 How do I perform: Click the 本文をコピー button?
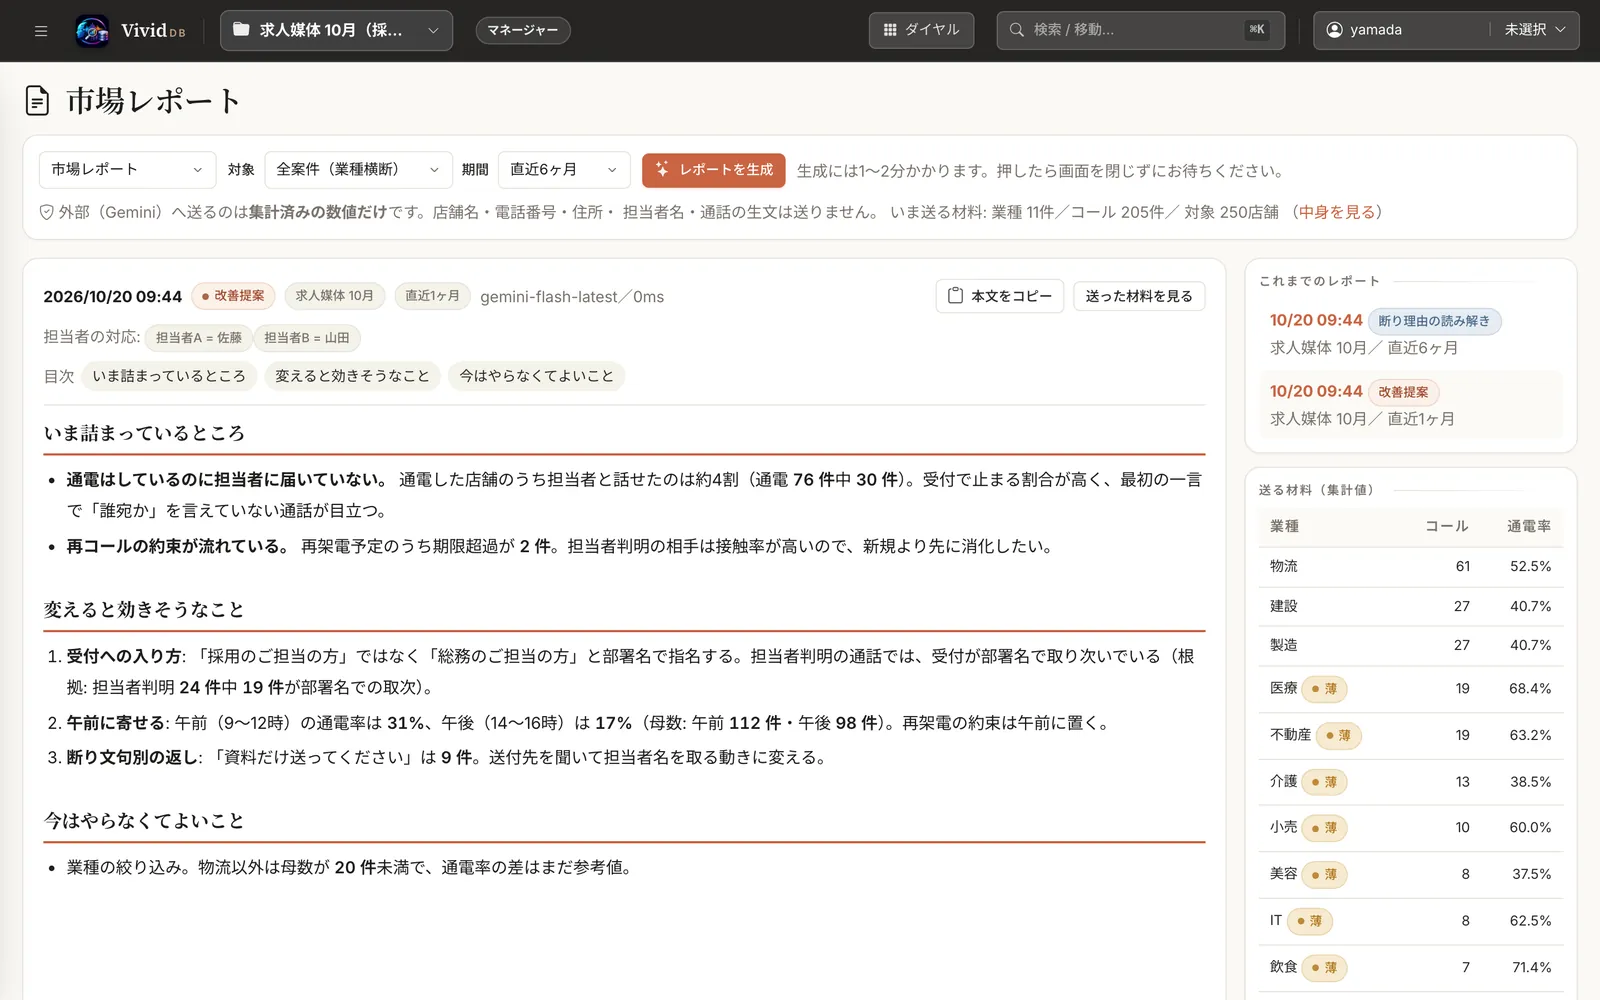click(1000, 296)
